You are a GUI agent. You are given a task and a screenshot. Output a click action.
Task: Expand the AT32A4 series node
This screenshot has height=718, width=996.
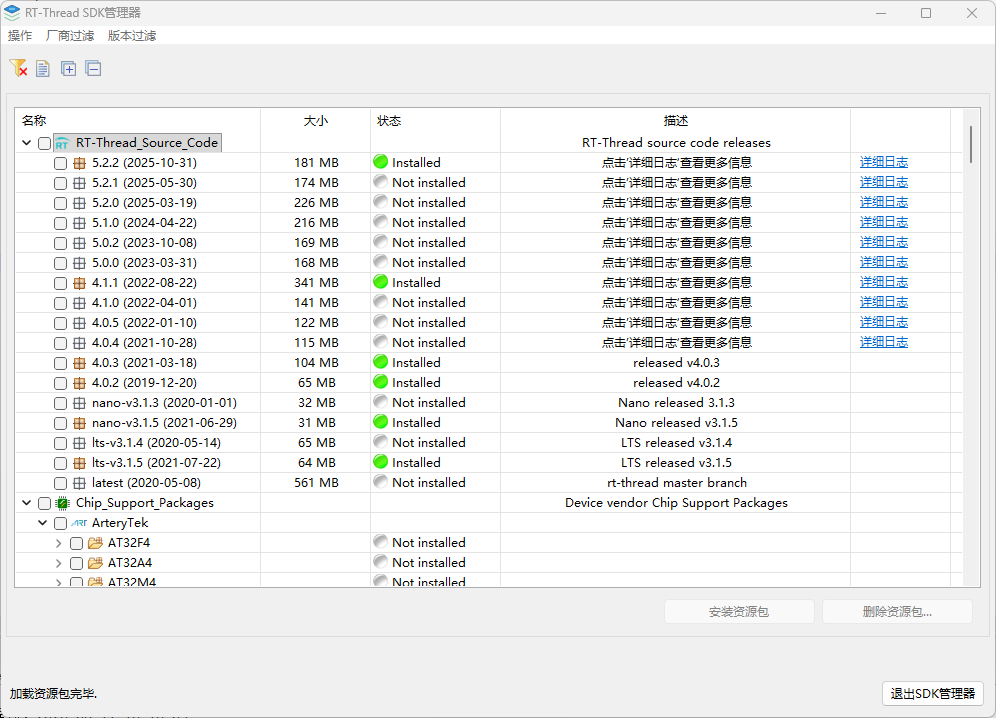[x=58, y=563]
